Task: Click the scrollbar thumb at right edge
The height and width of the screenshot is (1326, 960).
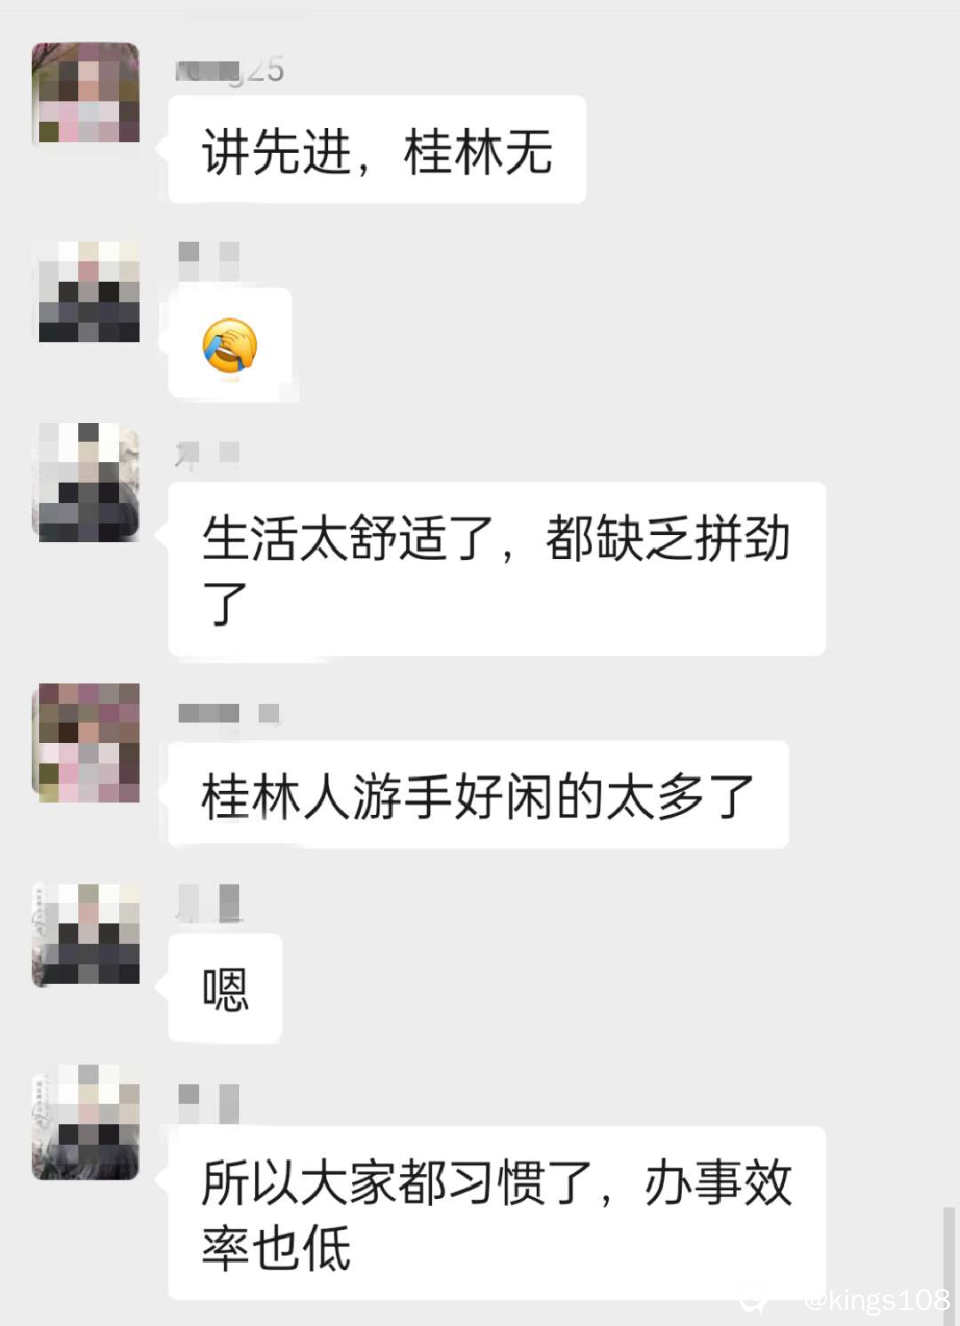Action: [x=948, y=1265]
